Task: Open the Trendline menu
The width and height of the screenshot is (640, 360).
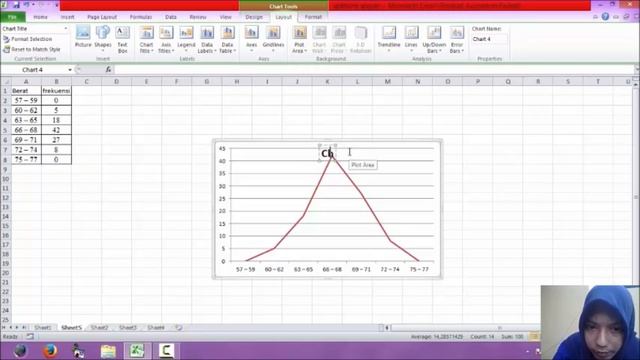Action: click(x=389, y=39)
